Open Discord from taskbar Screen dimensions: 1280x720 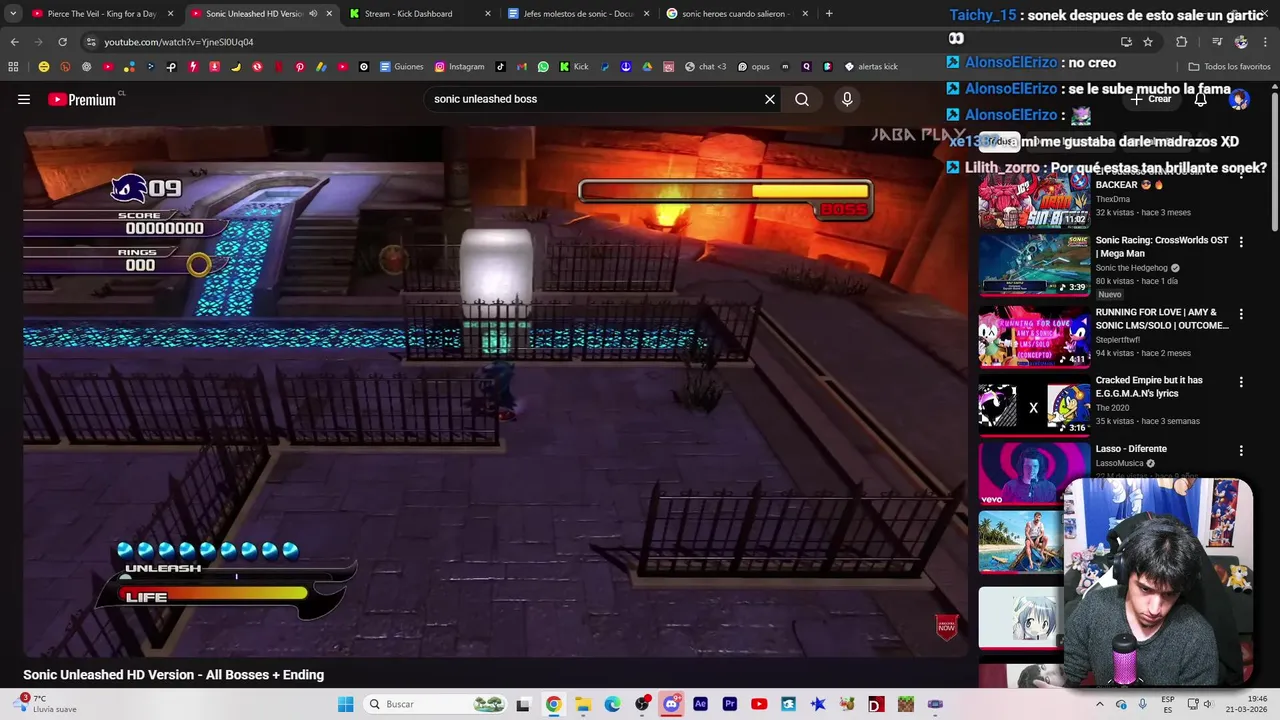[671, 704]
